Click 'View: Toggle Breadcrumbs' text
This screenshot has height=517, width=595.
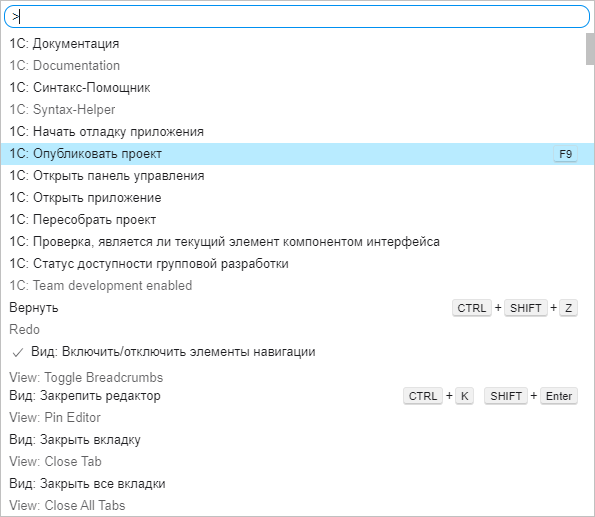[x=86, y=377]
